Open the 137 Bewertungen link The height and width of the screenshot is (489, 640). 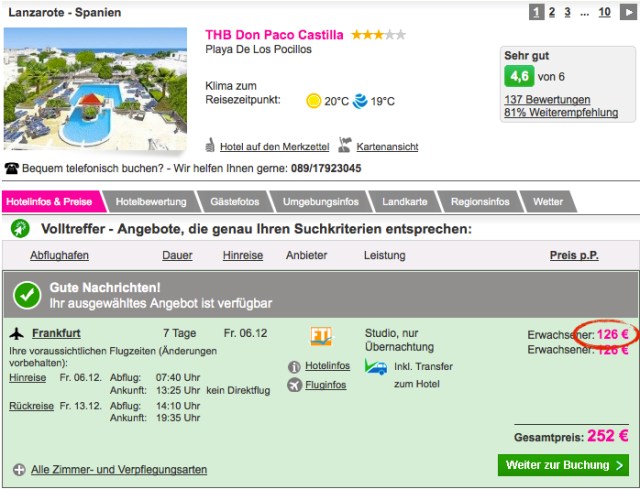547,100
